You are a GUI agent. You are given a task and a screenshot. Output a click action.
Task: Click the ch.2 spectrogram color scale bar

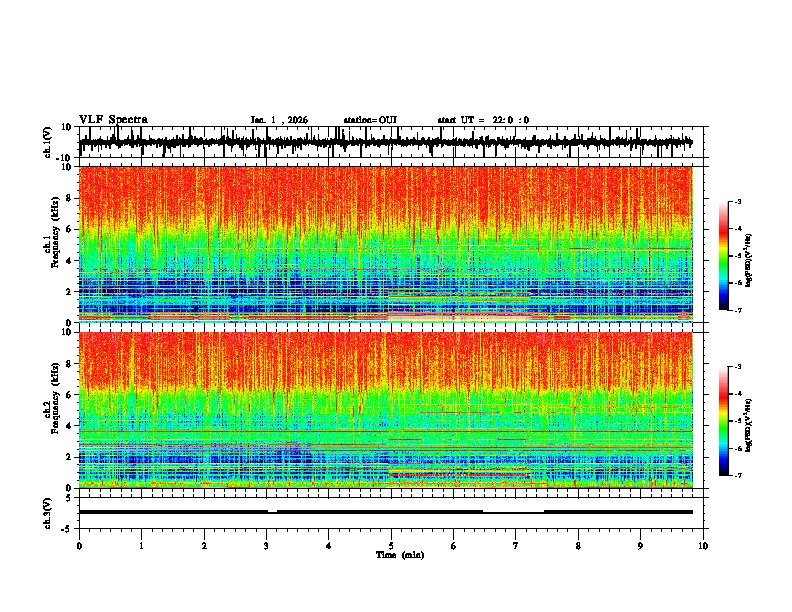723,421
